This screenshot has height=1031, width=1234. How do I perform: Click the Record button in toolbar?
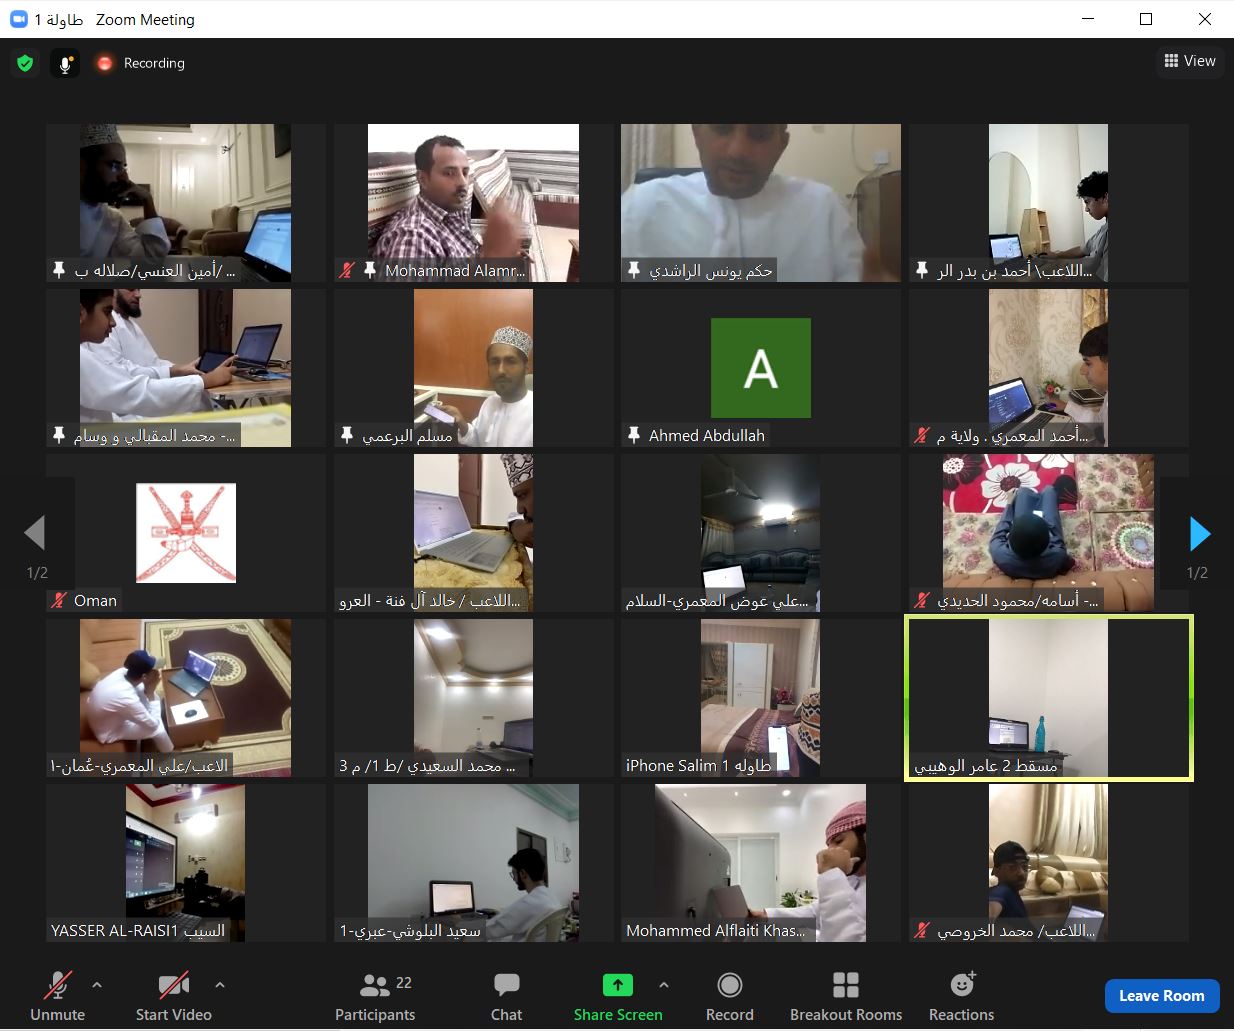[730, 997]
